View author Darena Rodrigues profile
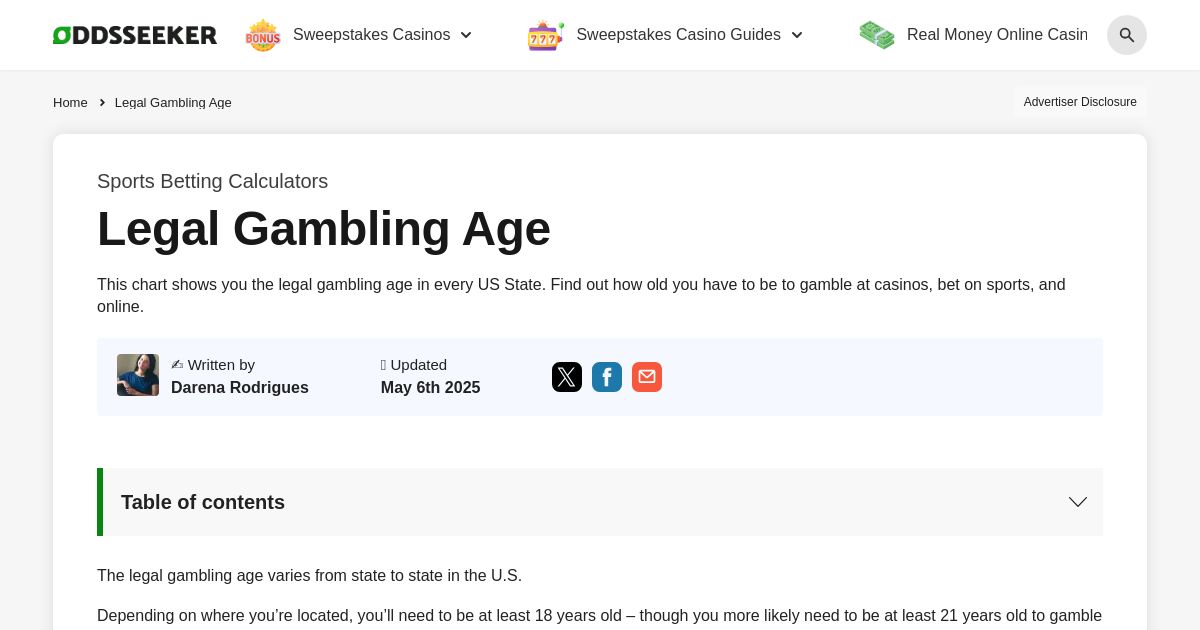Image resolution: width=1200 pixels, height=630 pixels. 240,388
